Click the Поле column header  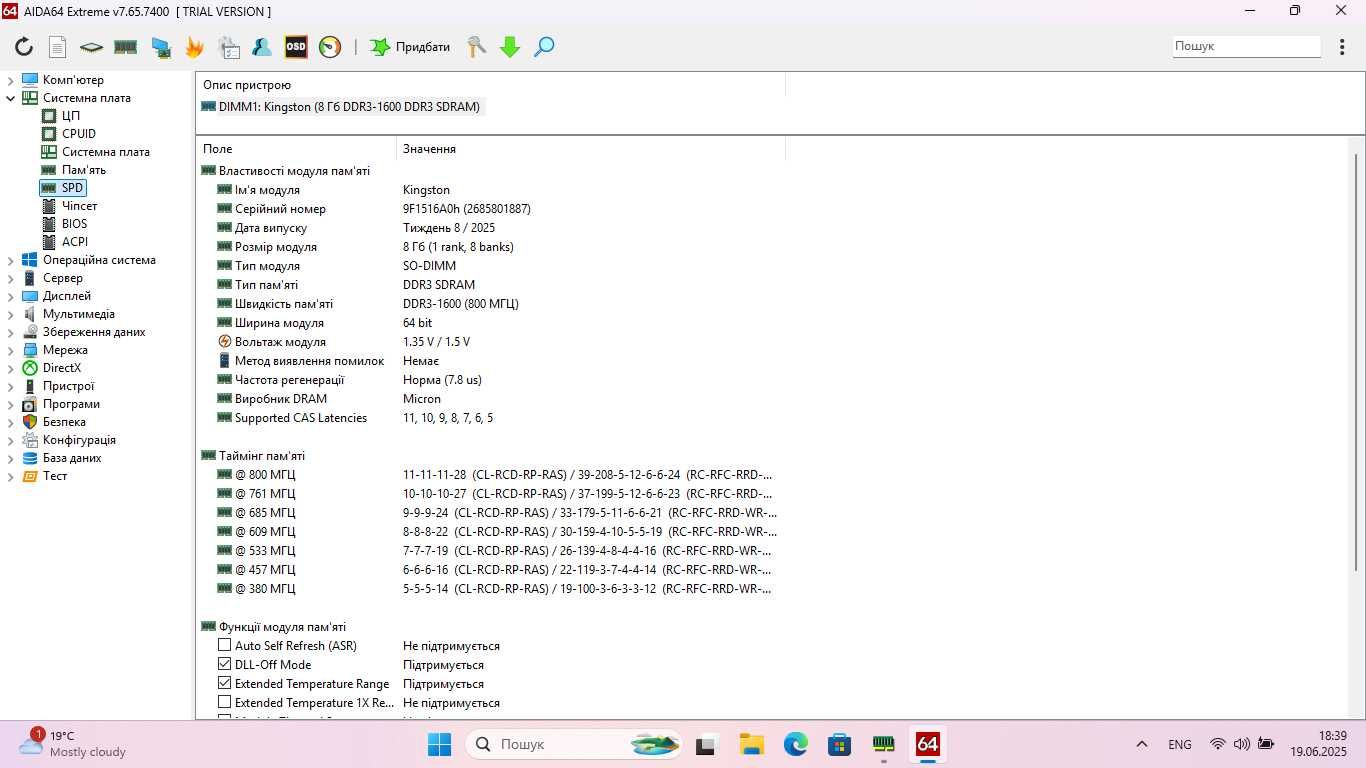pyautogui.click(x=296, y=148)
